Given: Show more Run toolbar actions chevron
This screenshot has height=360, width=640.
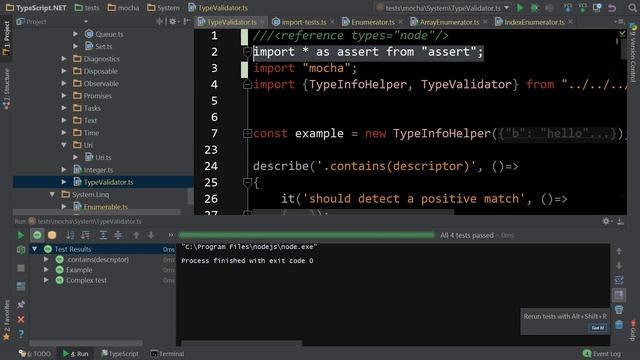Looking at the screenshot, I should [x=171, y=235].
